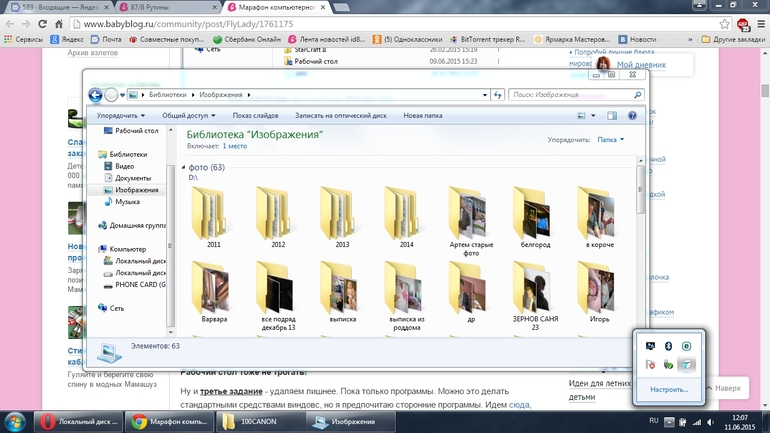Viewport: 770px width, 433px height.
Task: Bookmark page with Chrome star icon
Action: (725, 24)
